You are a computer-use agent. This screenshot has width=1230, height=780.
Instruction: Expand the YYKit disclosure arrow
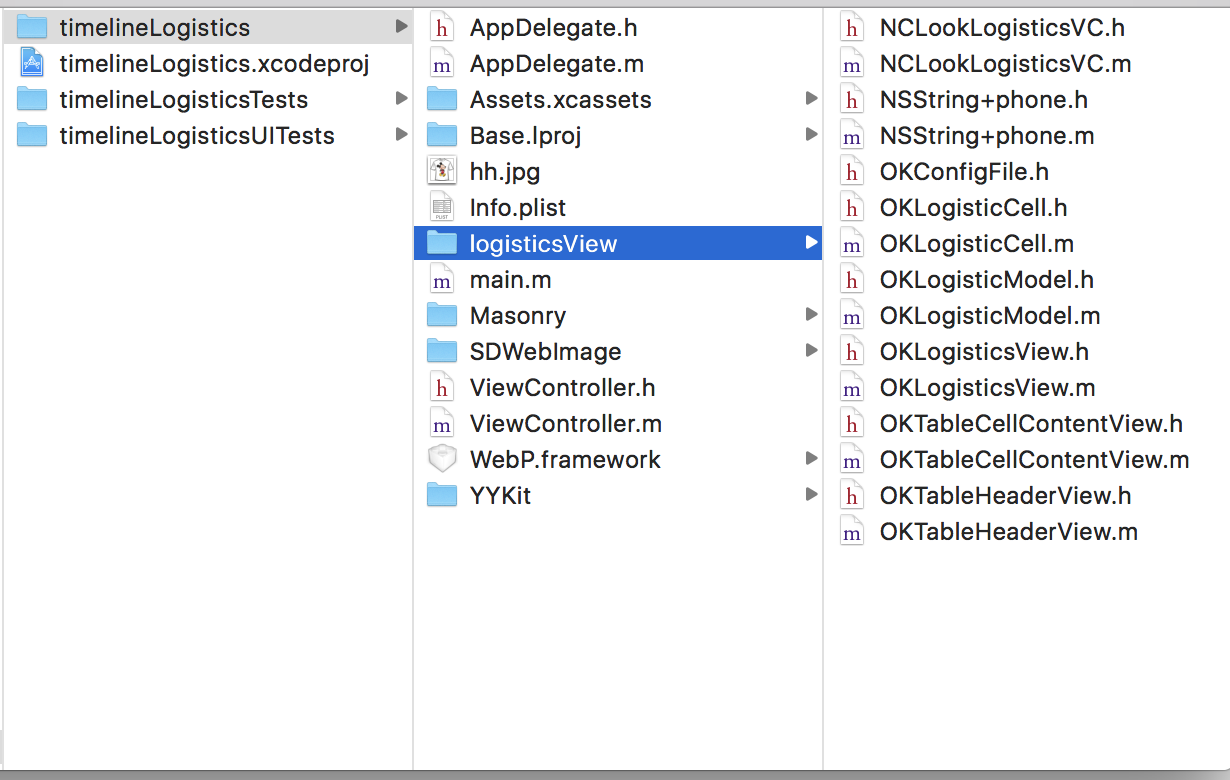(x=811, y=495)
